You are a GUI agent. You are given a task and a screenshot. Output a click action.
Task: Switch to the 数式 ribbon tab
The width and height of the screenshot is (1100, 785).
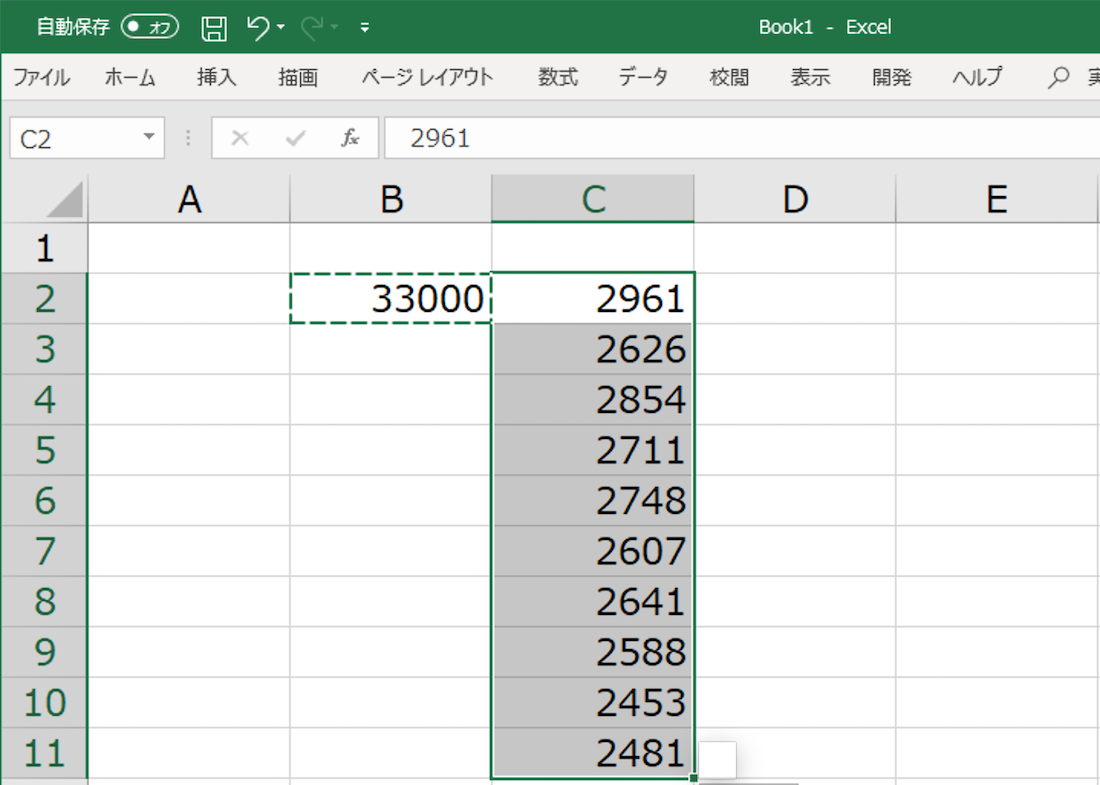557,78
